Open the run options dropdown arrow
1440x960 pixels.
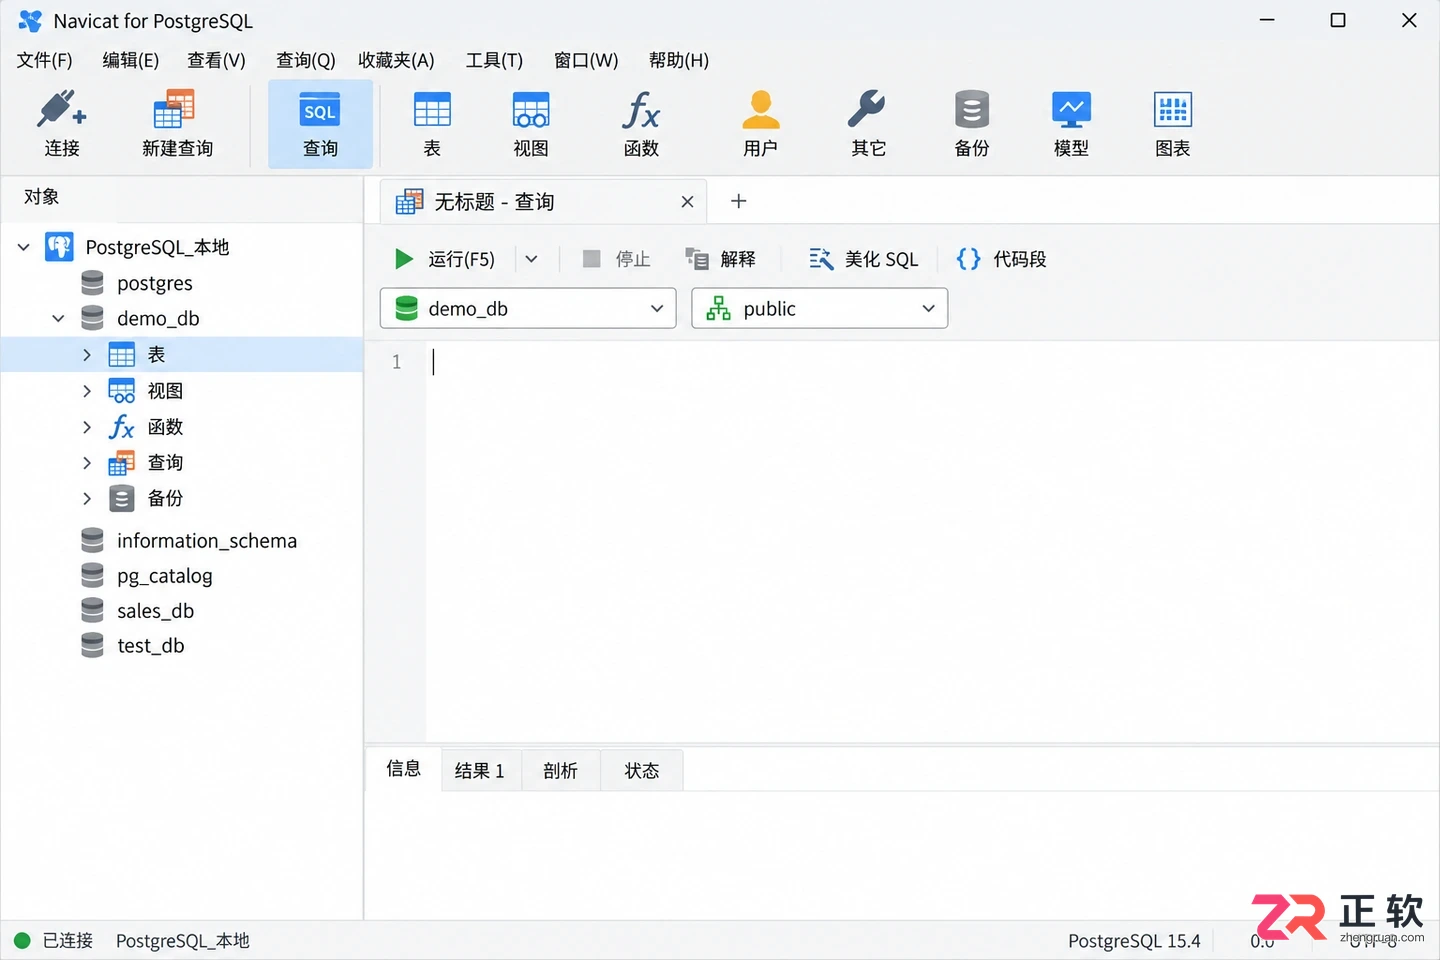(x=531, y=259)
